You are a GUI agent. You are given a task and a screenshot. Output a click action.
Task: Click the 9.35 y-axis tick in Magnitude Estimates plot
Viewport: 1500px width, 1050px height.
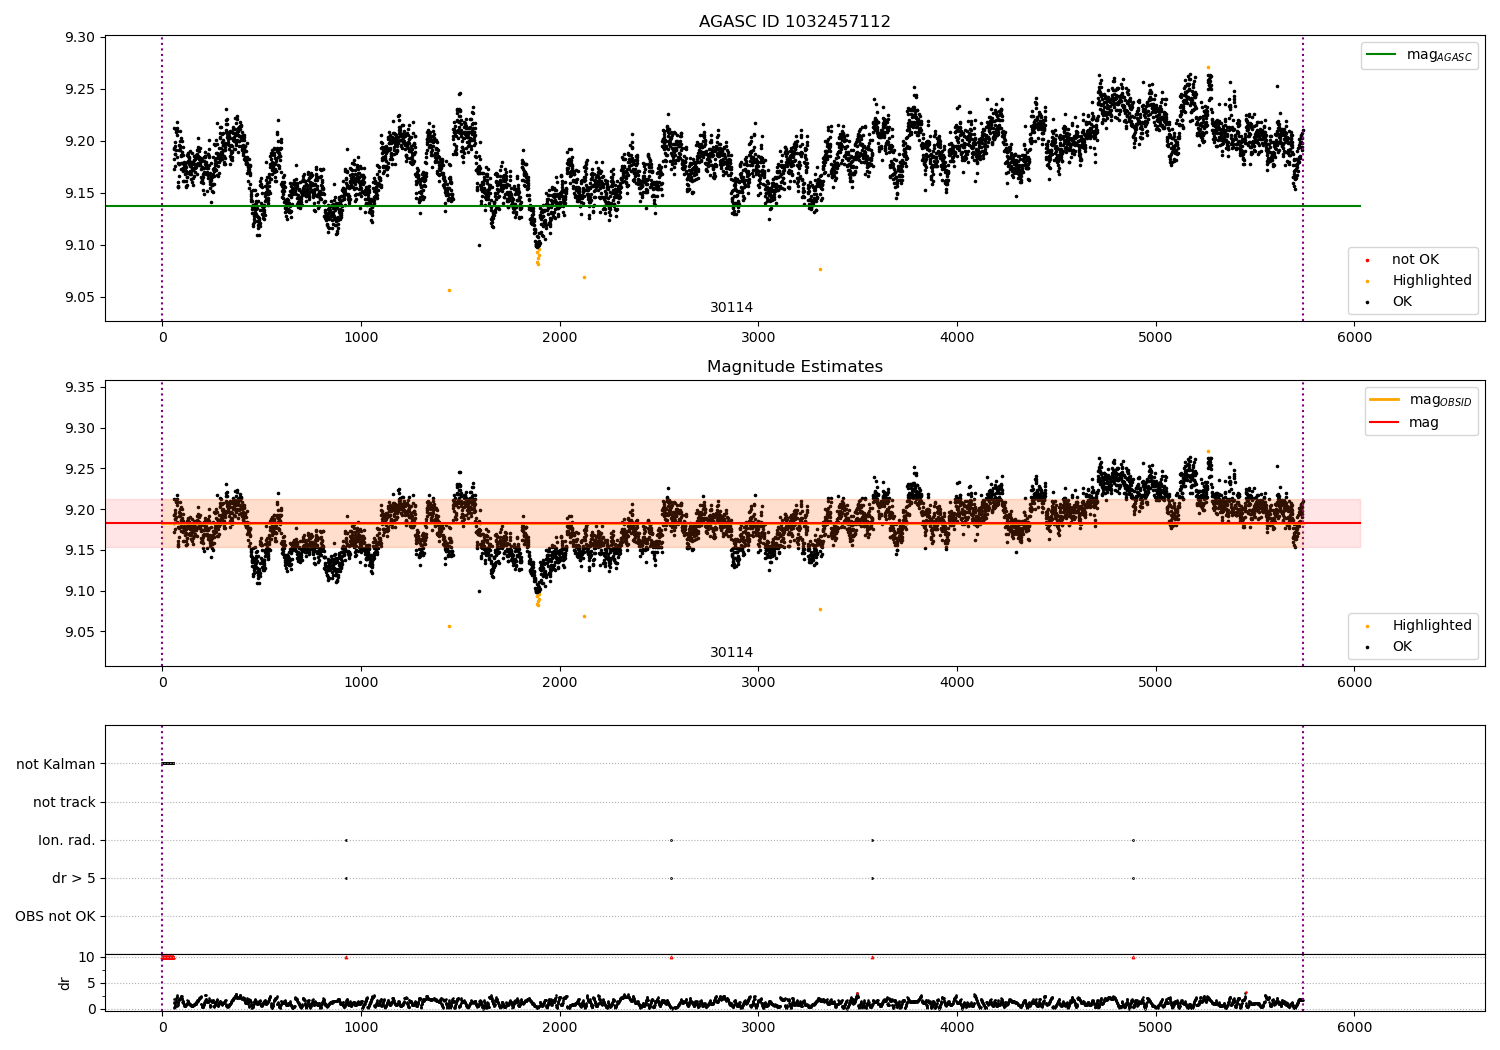(79, 388)
